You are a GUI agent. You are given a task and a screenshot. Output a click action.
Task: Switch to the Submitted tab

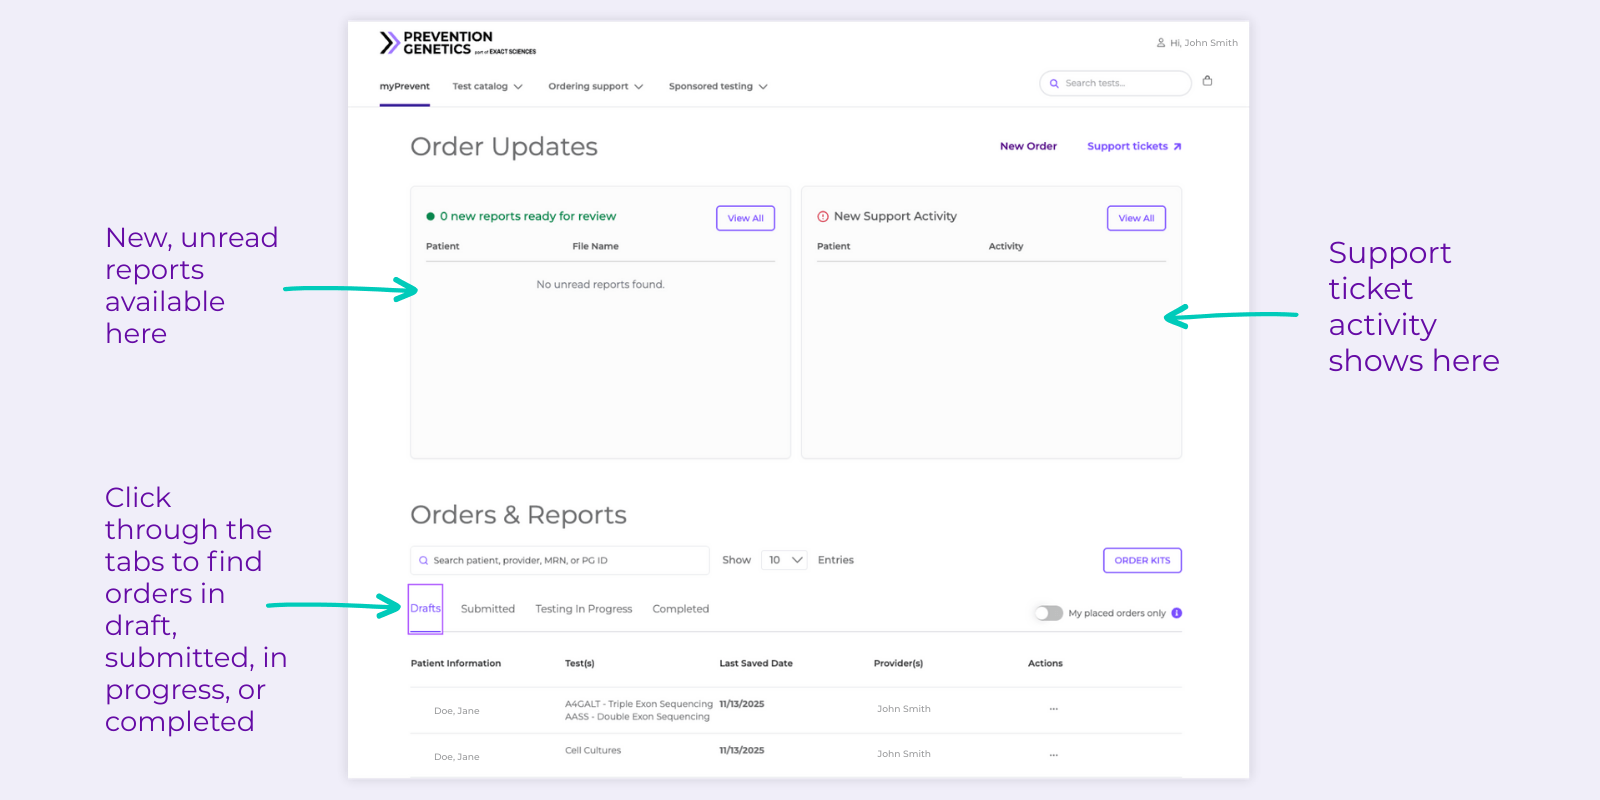[487, 609]
